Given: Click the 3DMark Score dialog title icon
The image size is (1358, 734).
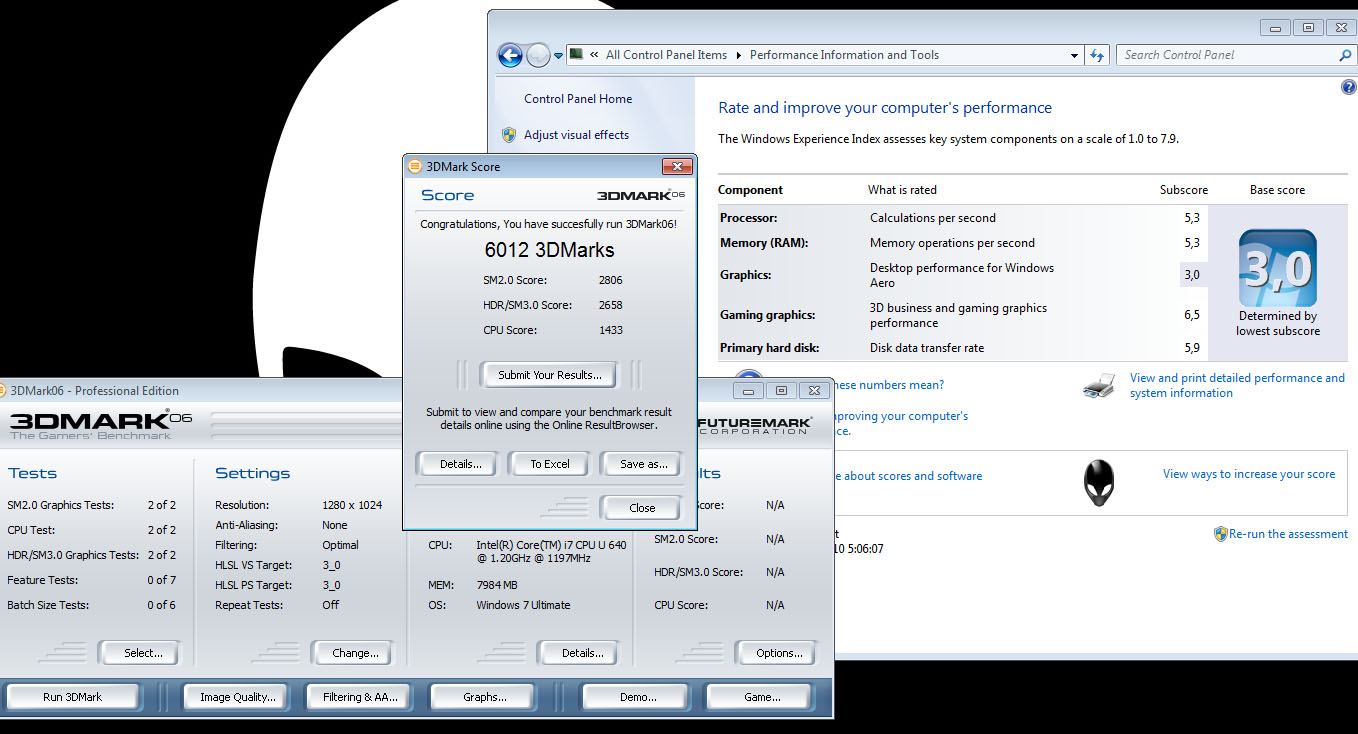Looking at the screenshot, I should [x=415, y=167].
